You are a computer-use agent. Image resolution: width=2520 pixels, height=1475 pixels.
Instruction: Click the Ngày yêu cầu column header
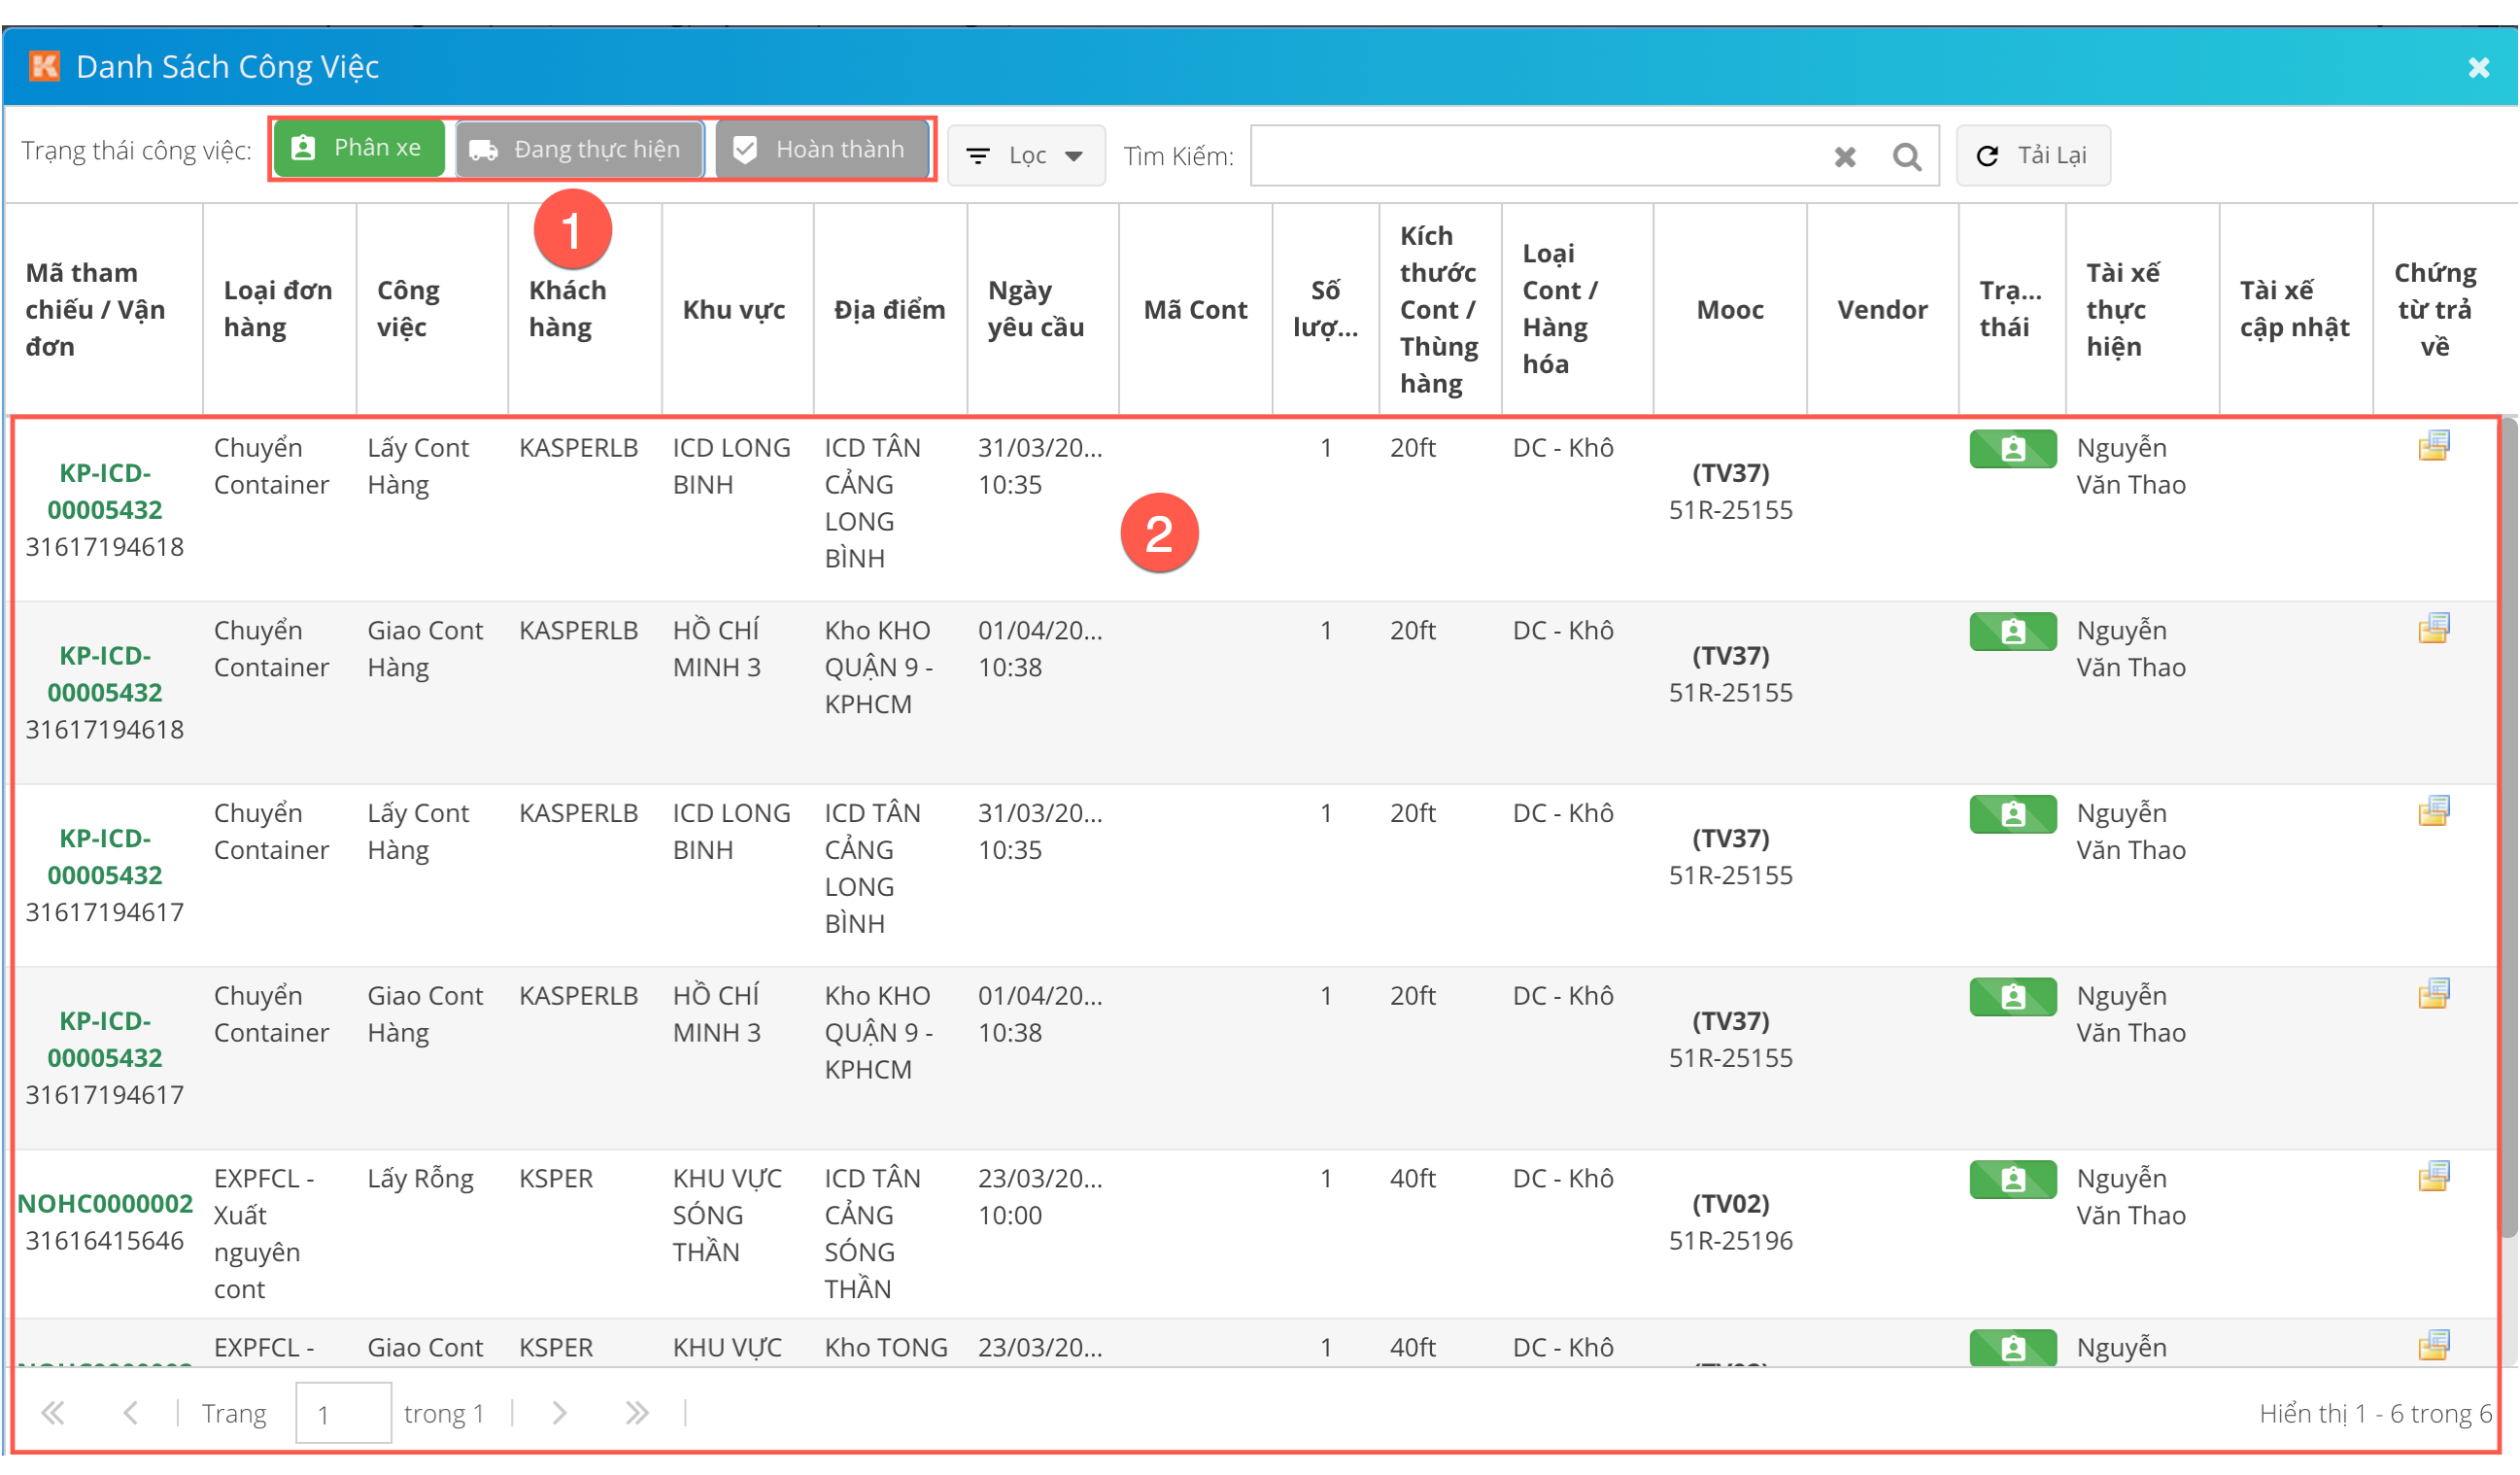pyautogui.click(x=1036, y=309)
